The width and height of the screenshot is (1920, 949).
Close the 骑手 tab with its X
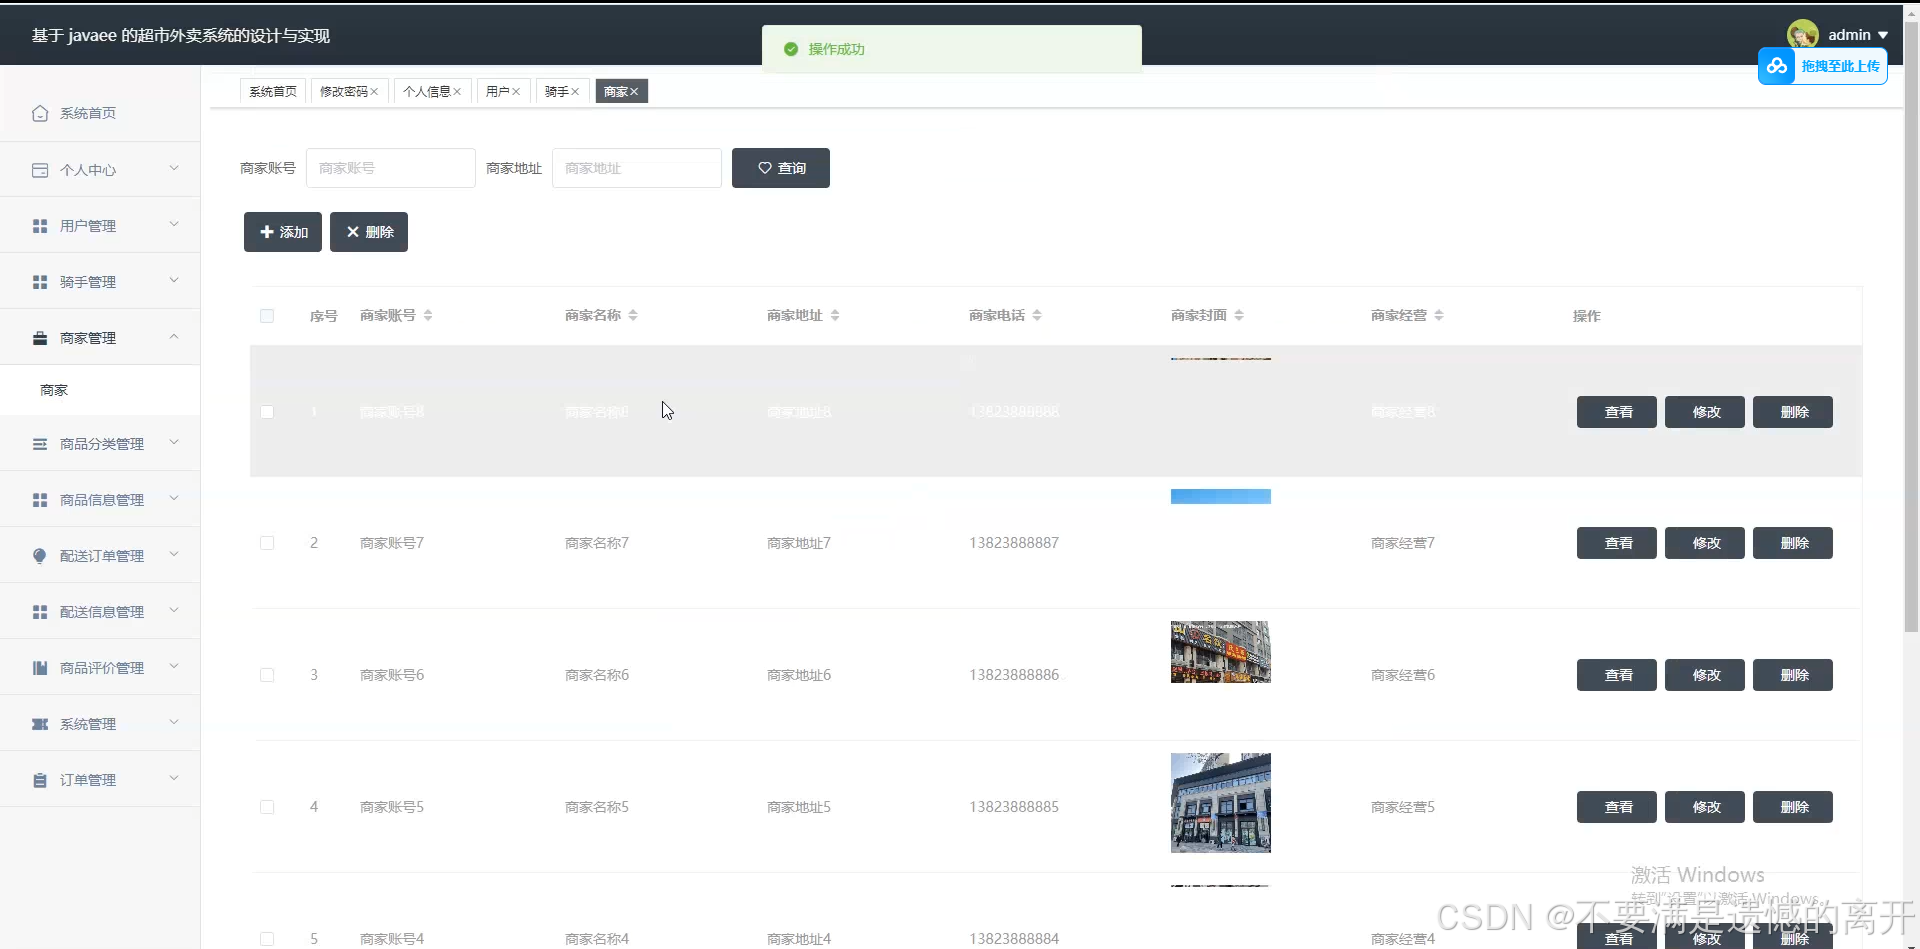(x=575, y=92)
